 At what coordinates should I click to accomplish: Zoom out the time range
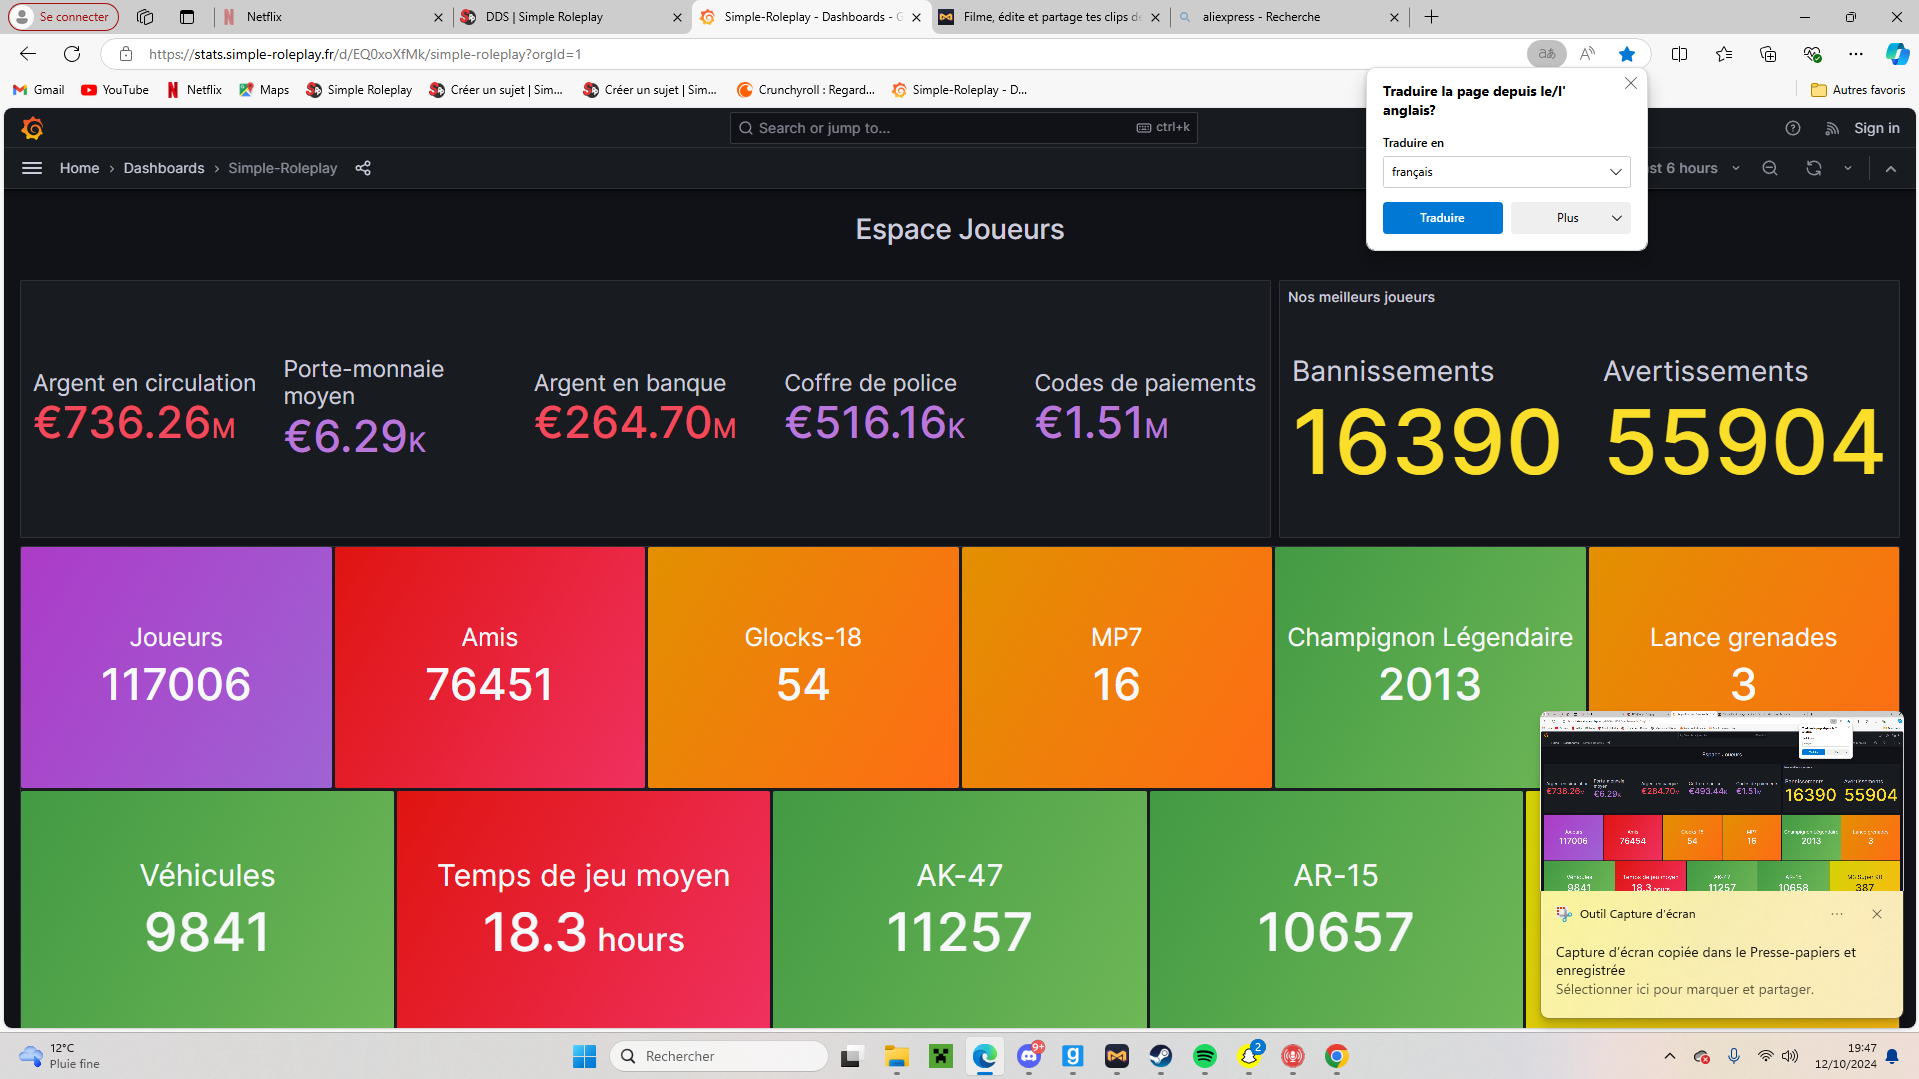(x=1770, y=168)
